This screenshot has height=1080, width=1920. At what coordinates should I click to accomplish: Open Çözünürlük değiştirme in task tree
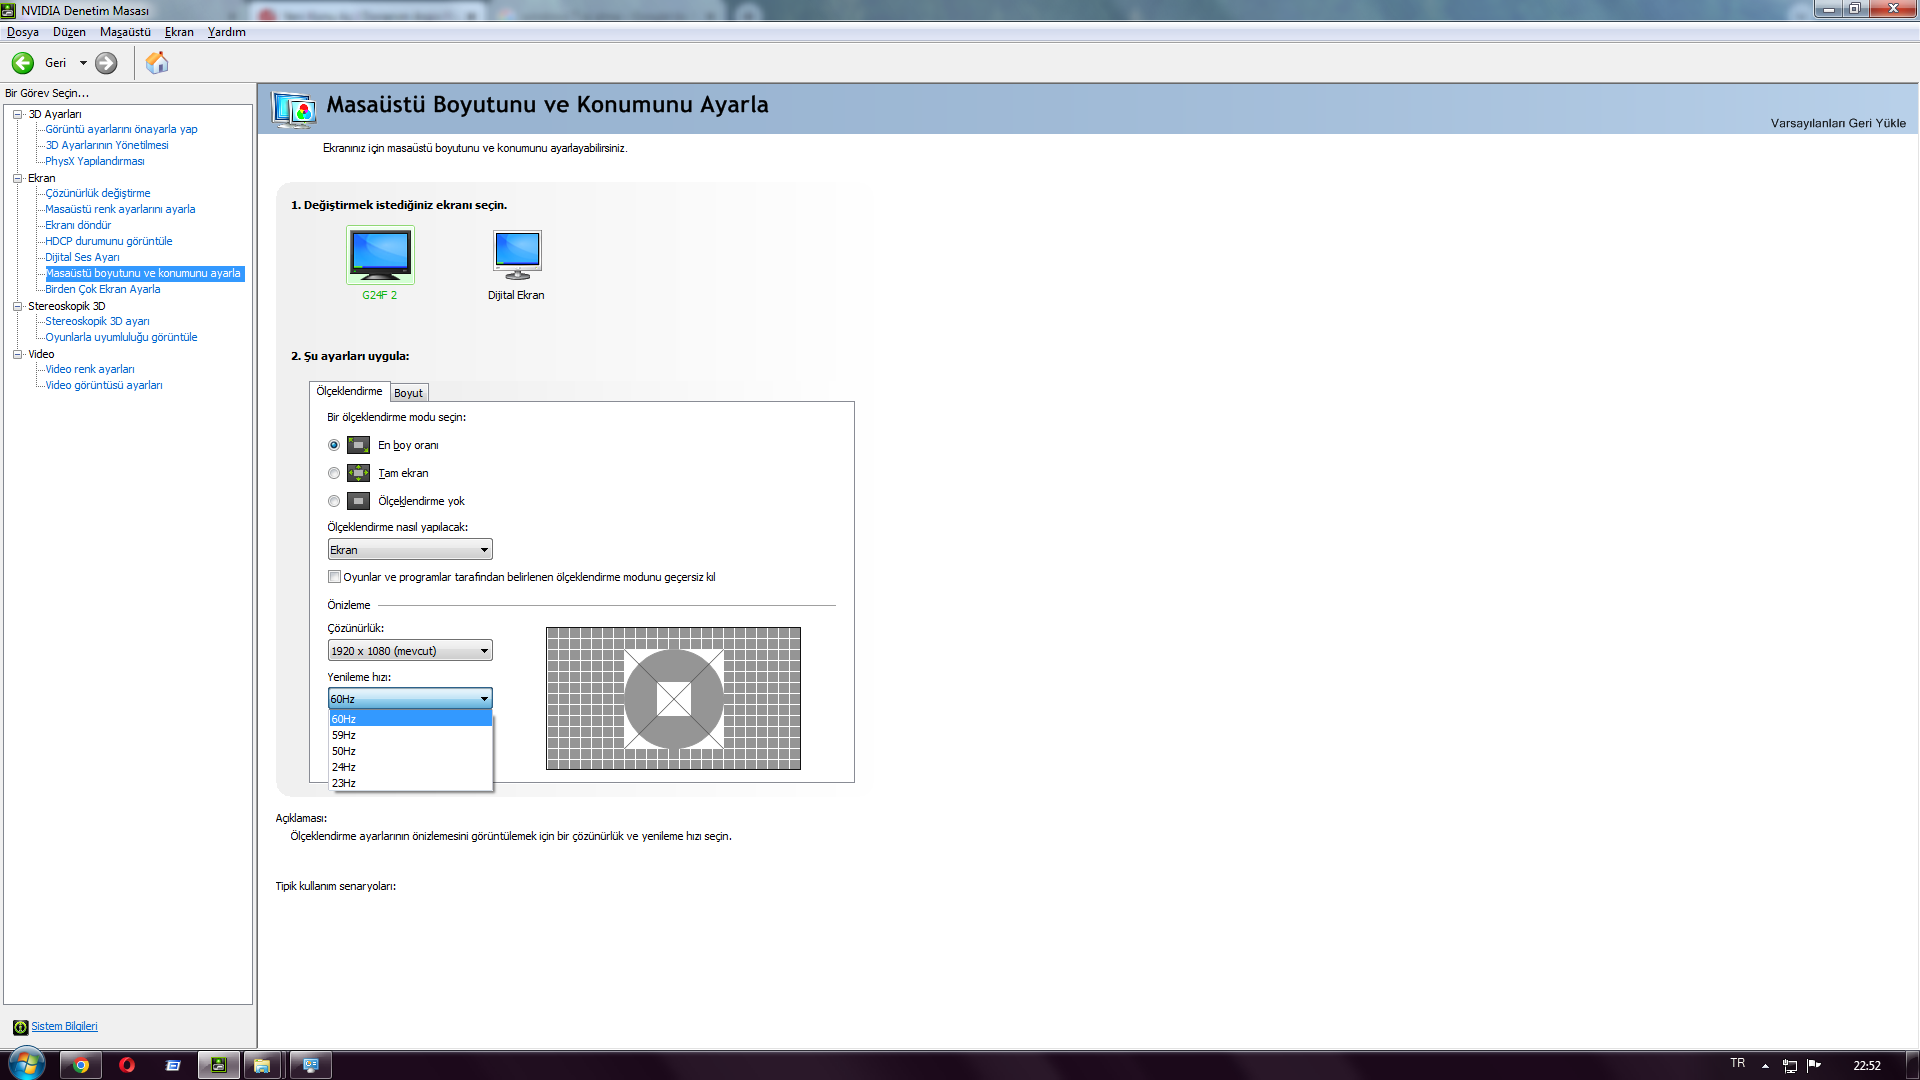click(98, 193)
